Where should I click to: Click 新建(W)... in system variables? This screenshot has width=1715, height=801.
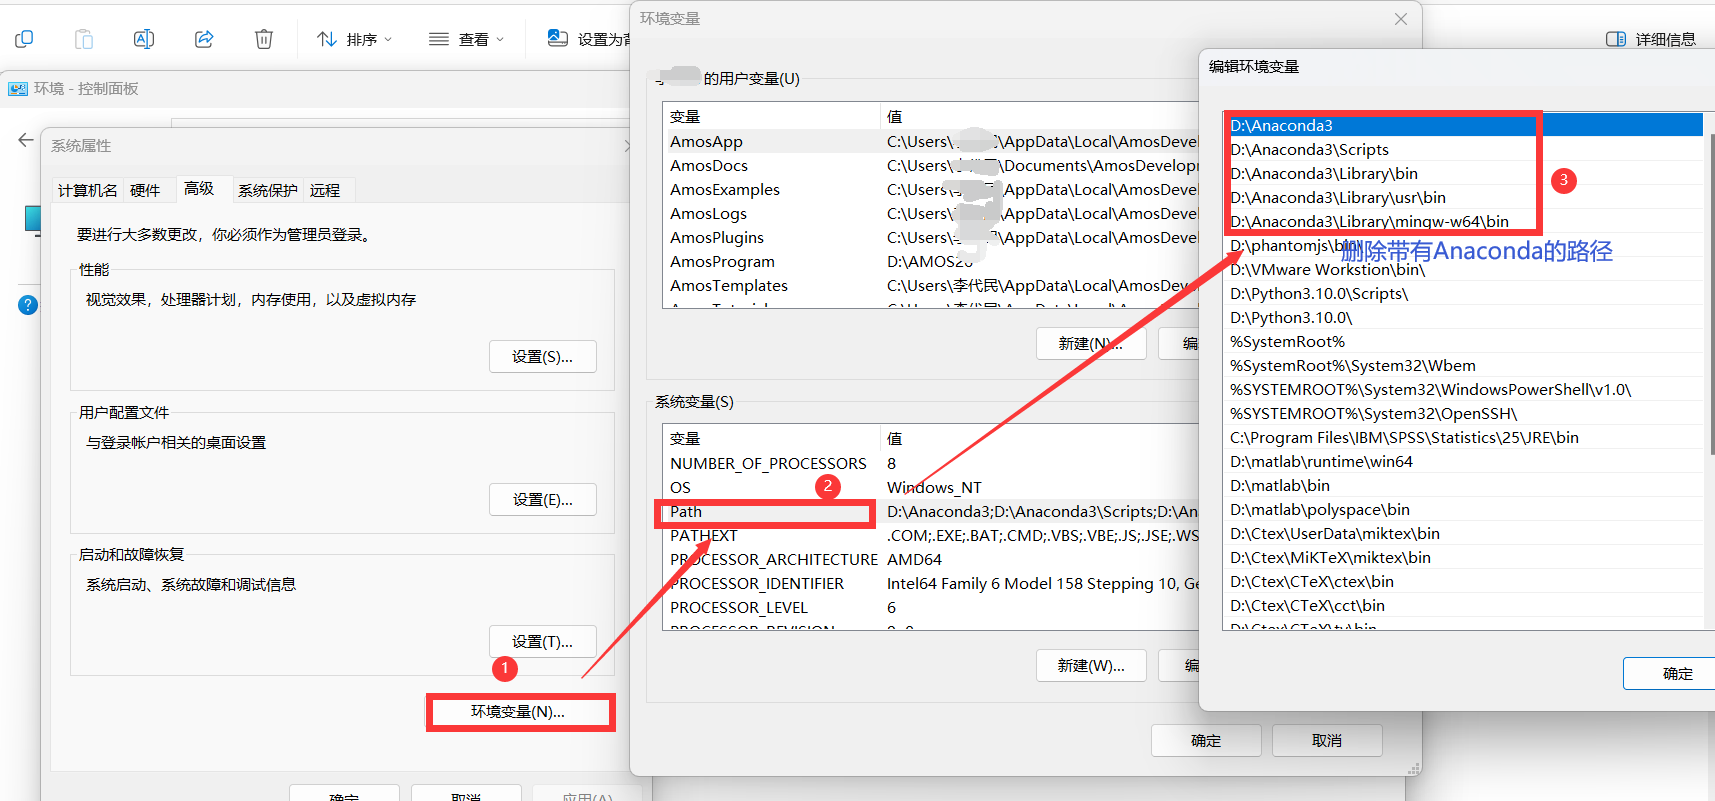(1091, 666)
